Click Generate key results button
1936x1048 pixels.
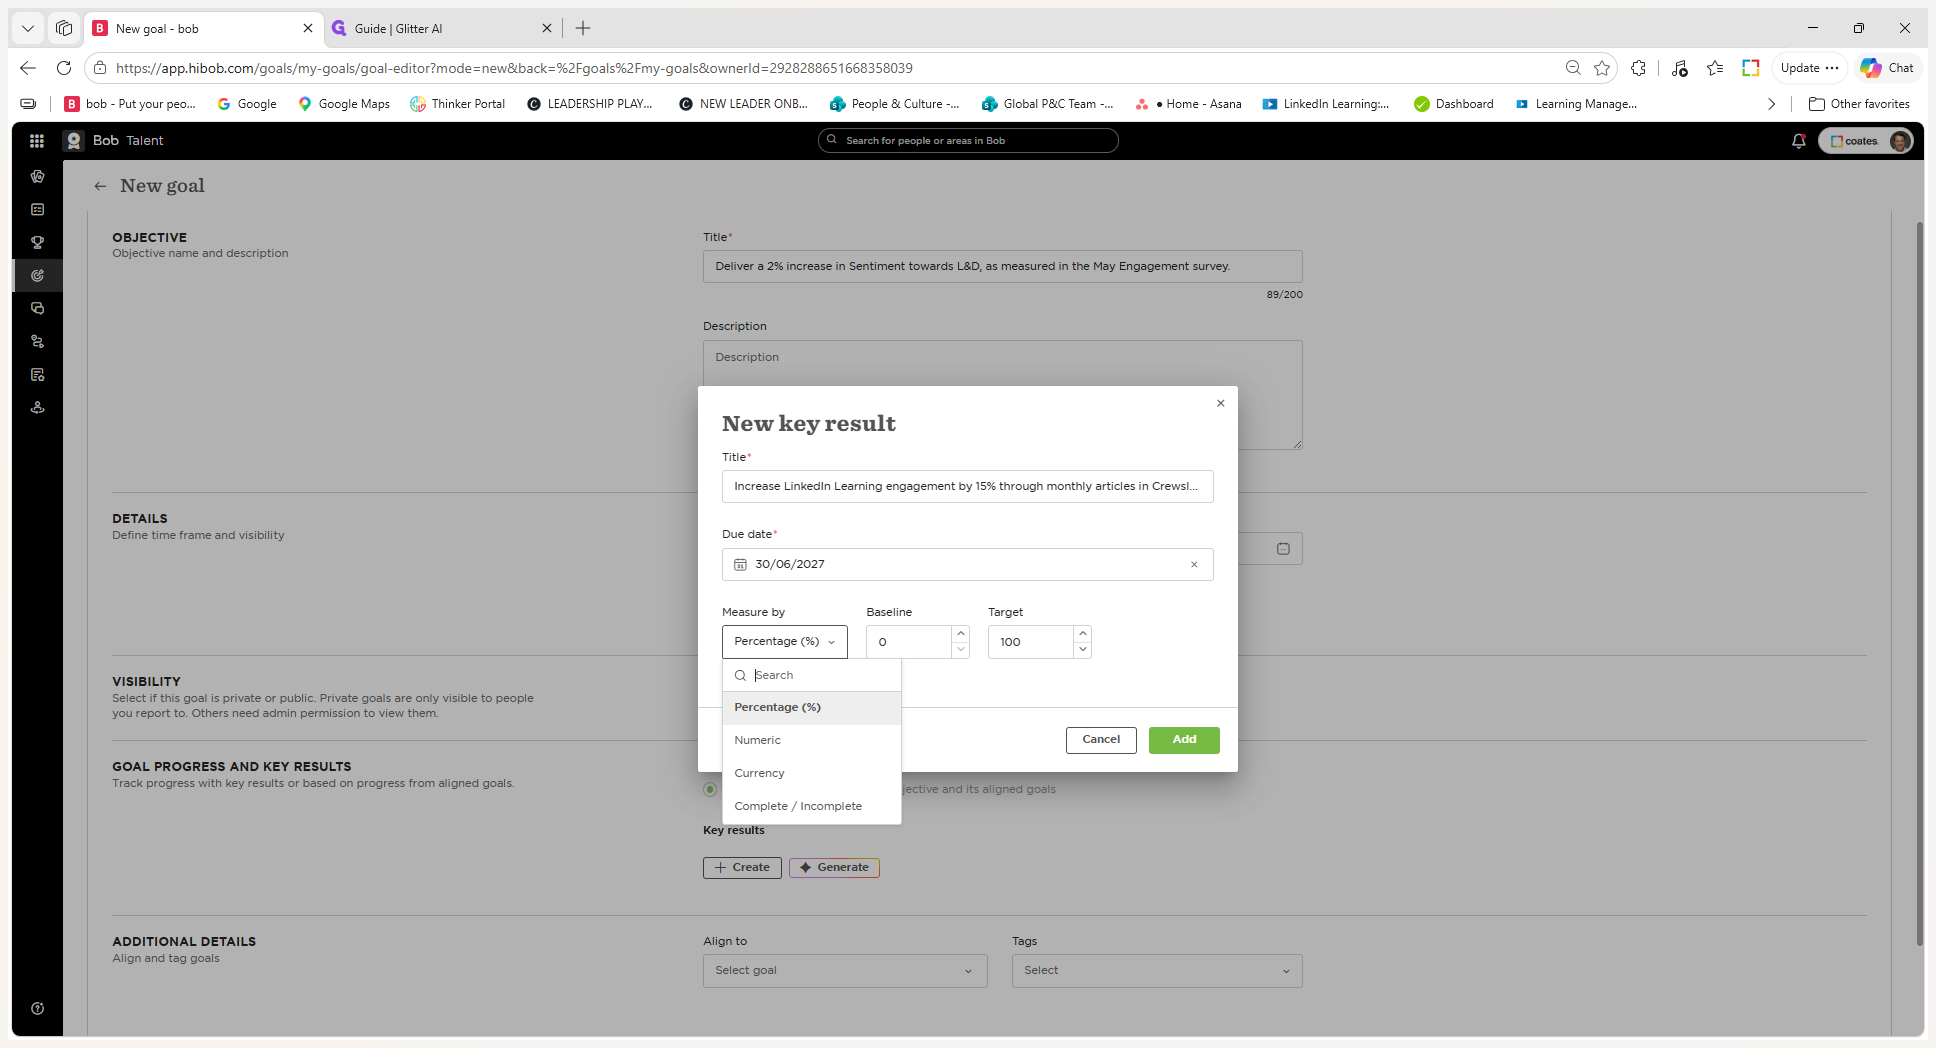pos(834,868)
